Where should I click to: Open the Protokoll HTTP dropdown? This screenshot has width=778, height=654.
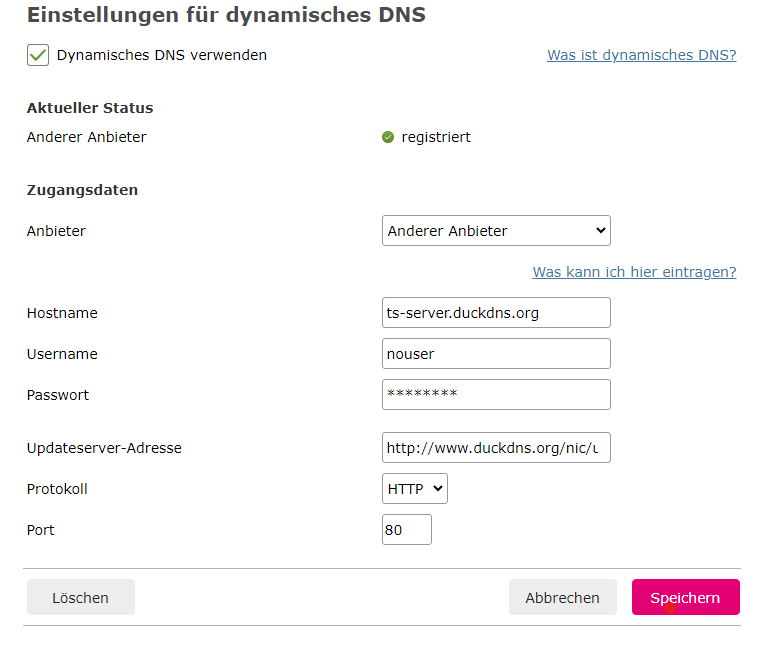pos(415,489)
